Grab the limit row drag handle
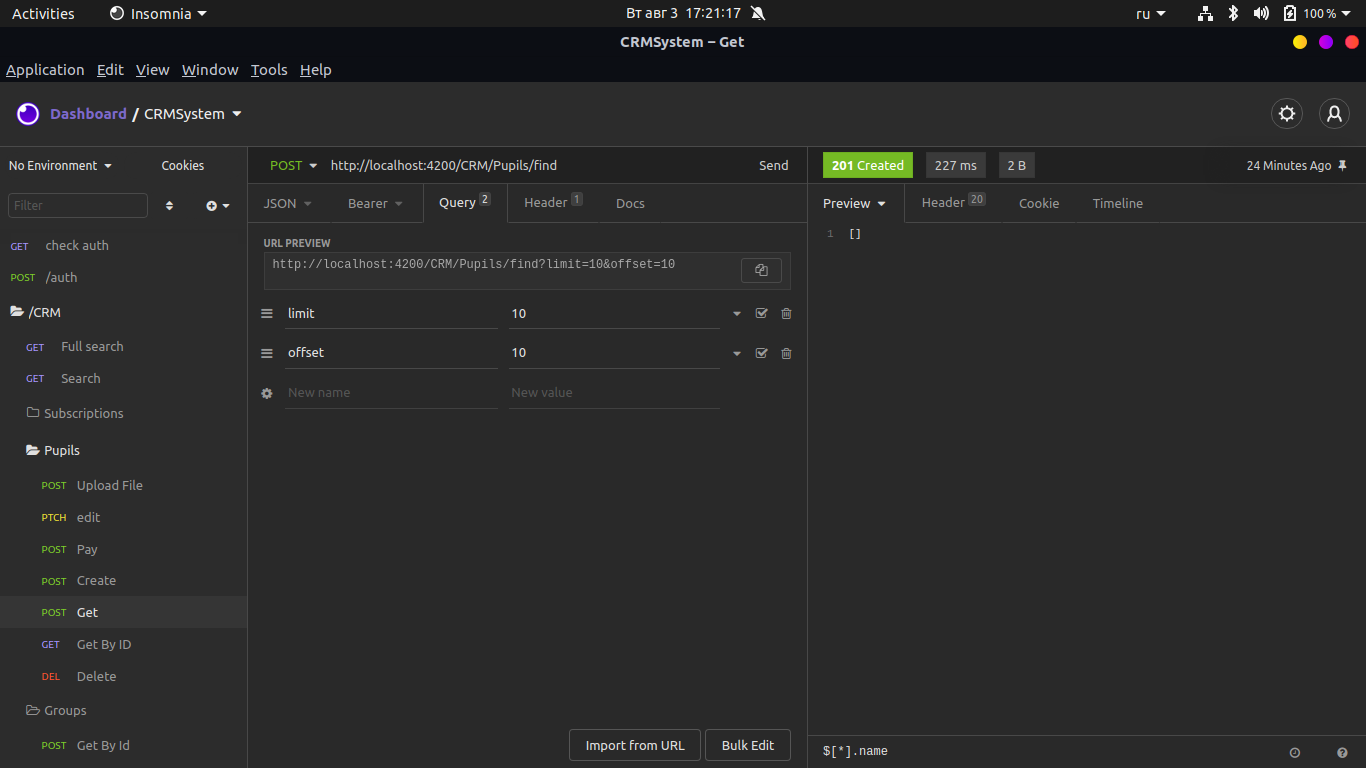Viewport: 1366px width, 768px height. tap(267, 314)
